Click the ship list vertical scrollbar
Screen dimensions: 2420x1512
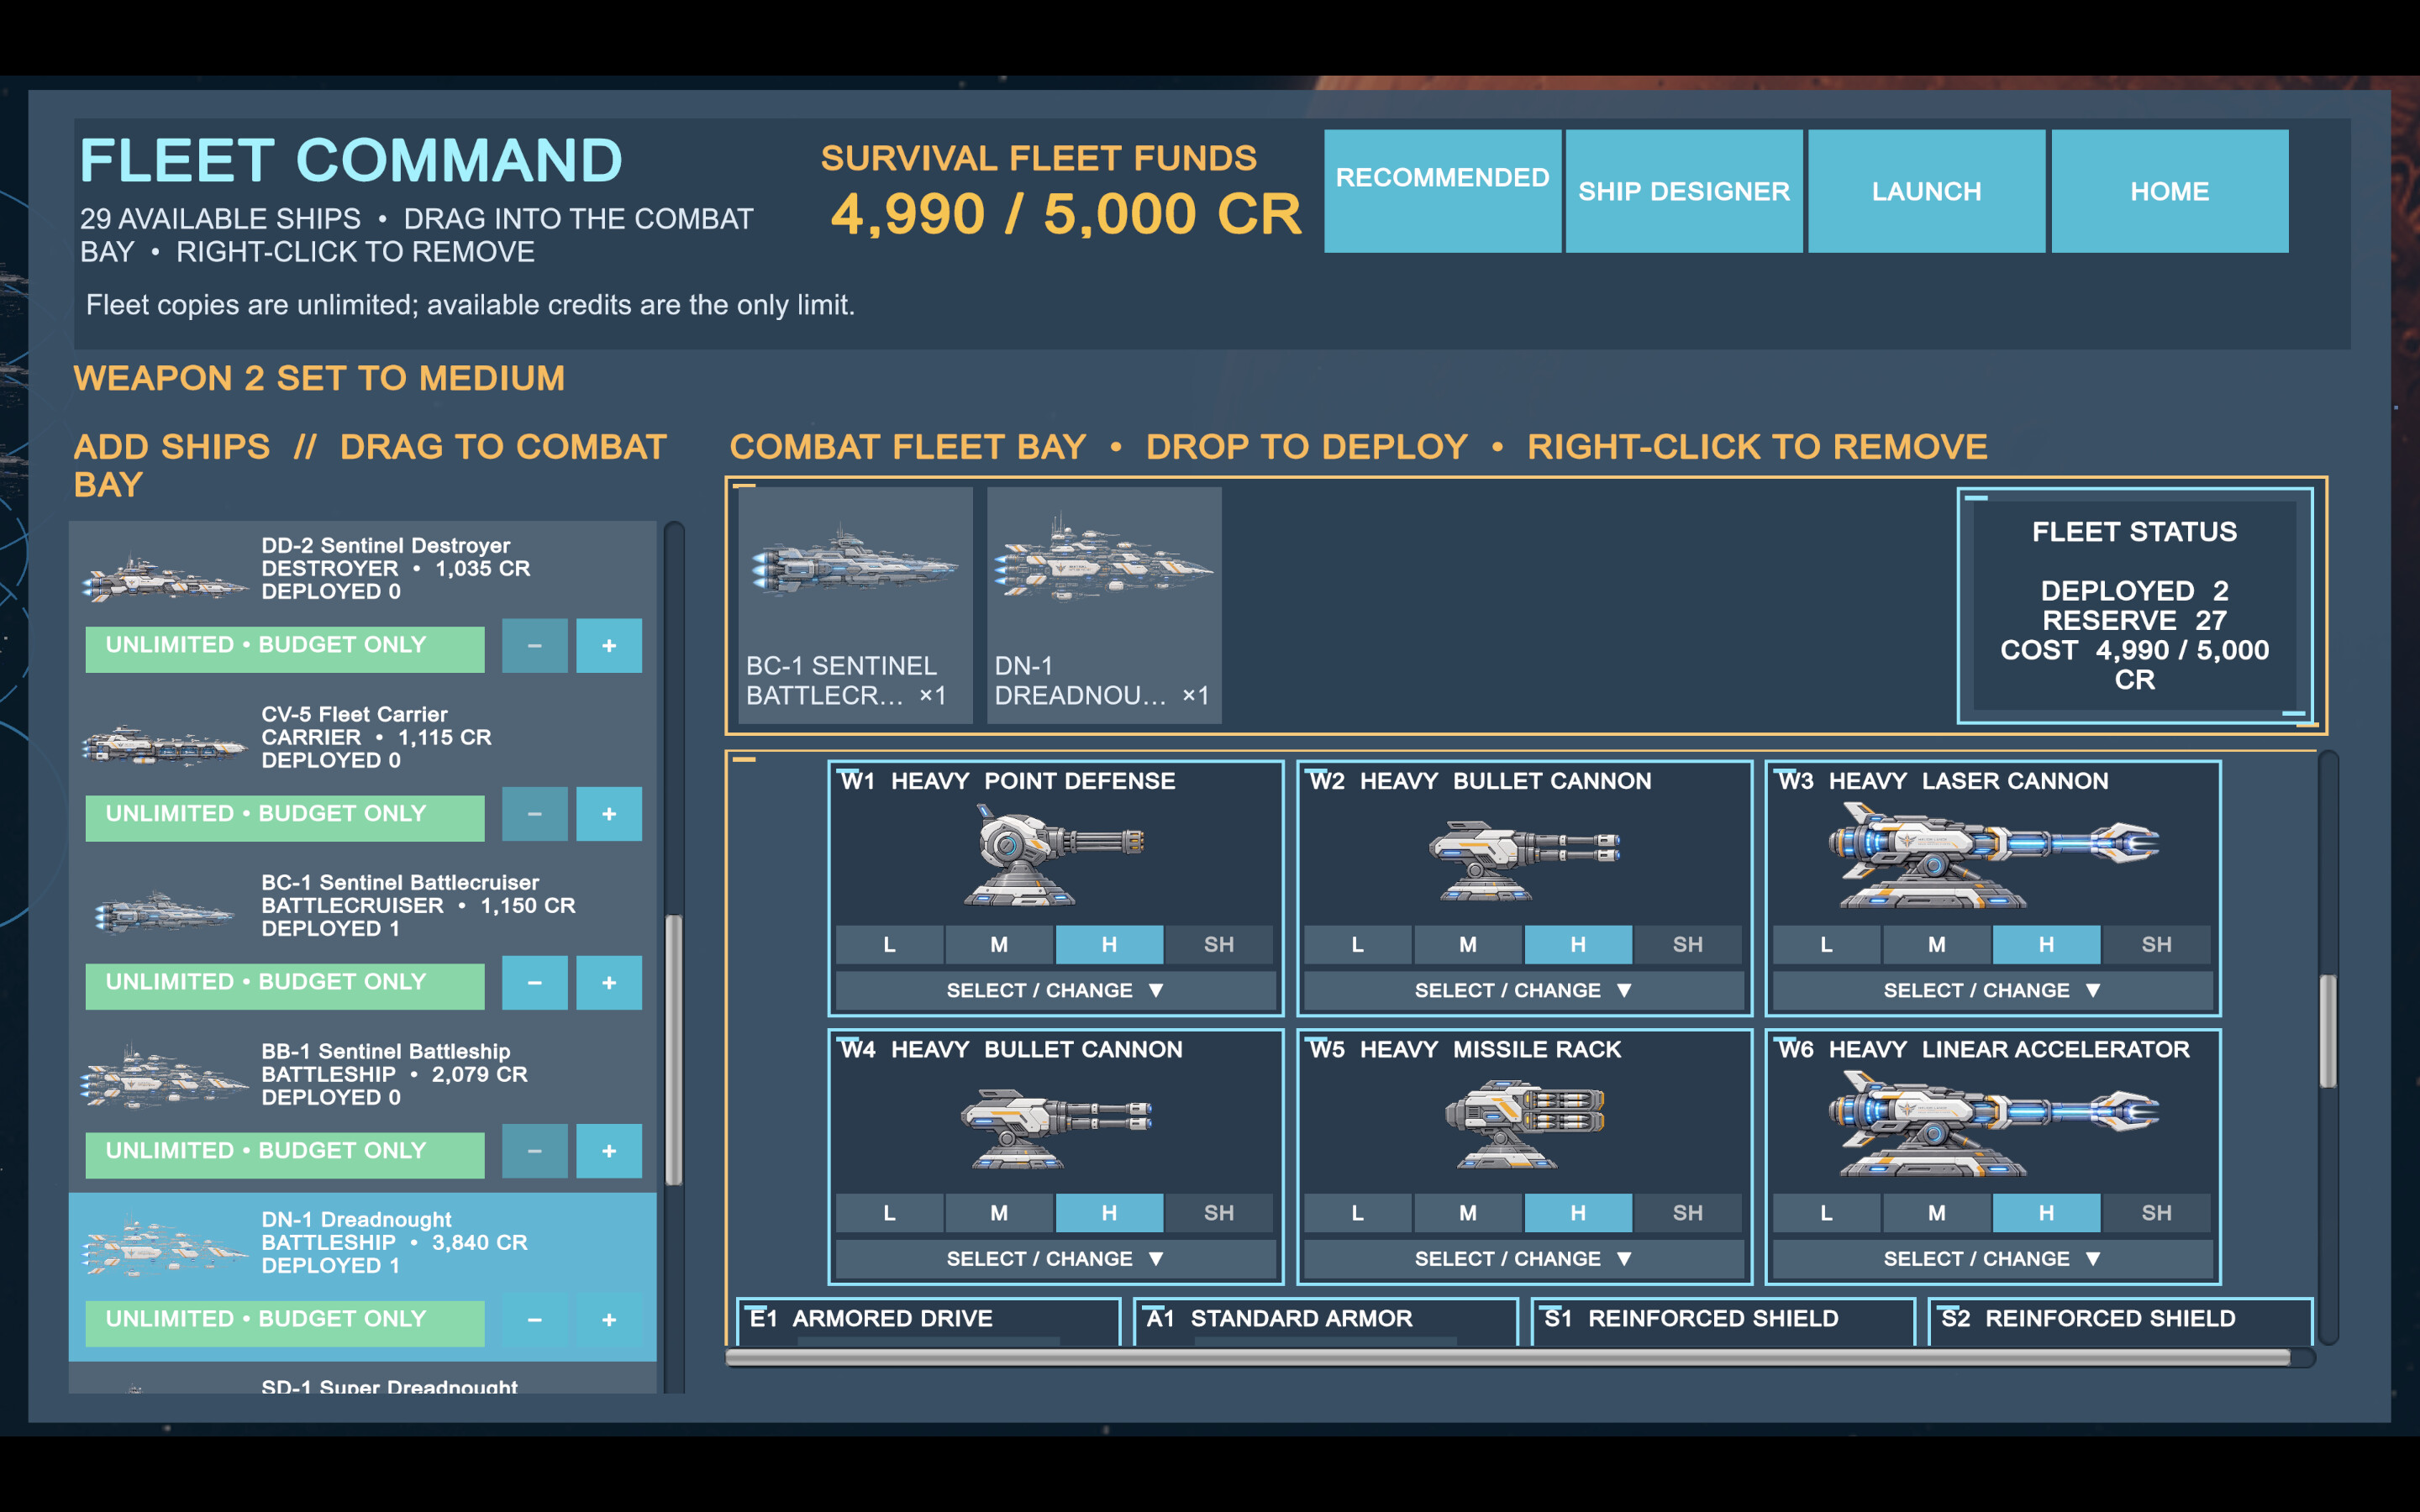click(x=674, y=1050)
